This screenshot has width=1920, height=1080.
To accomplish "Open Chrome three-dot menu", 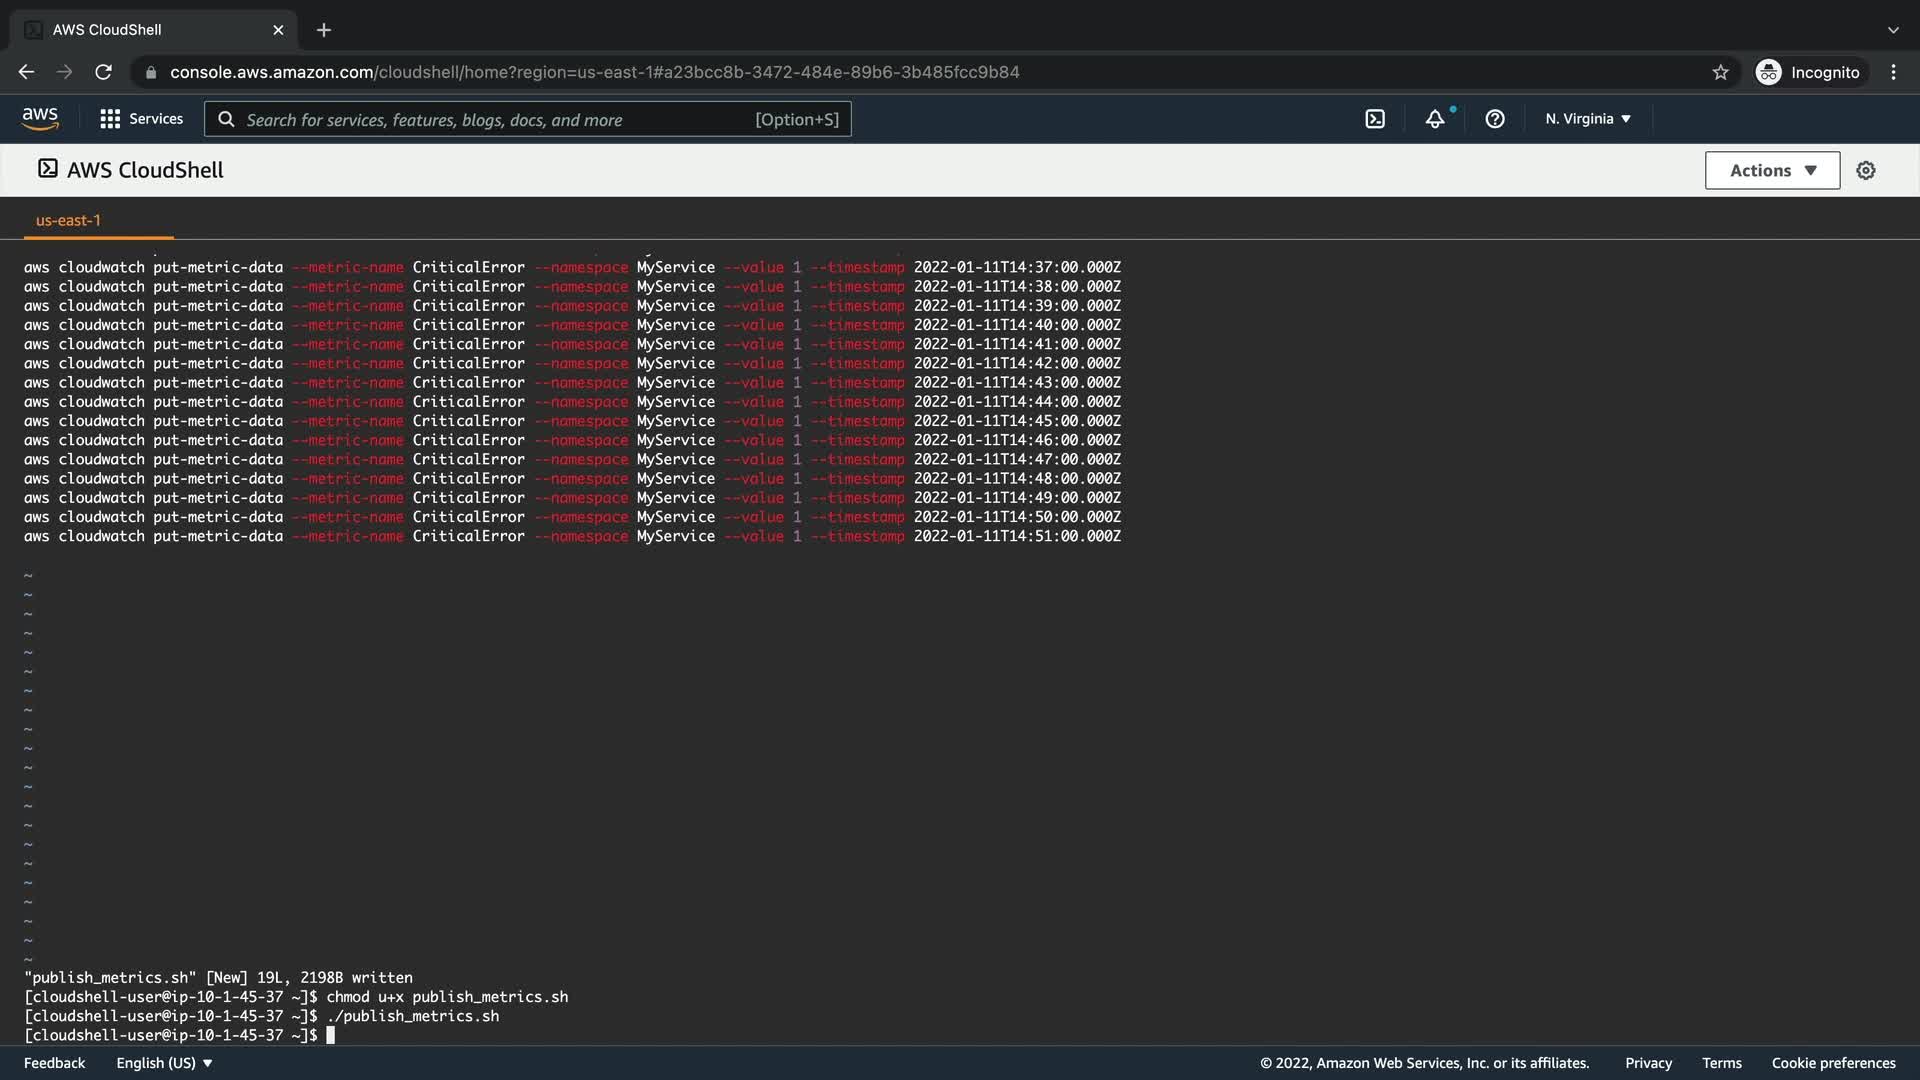I will [1893, 72].
